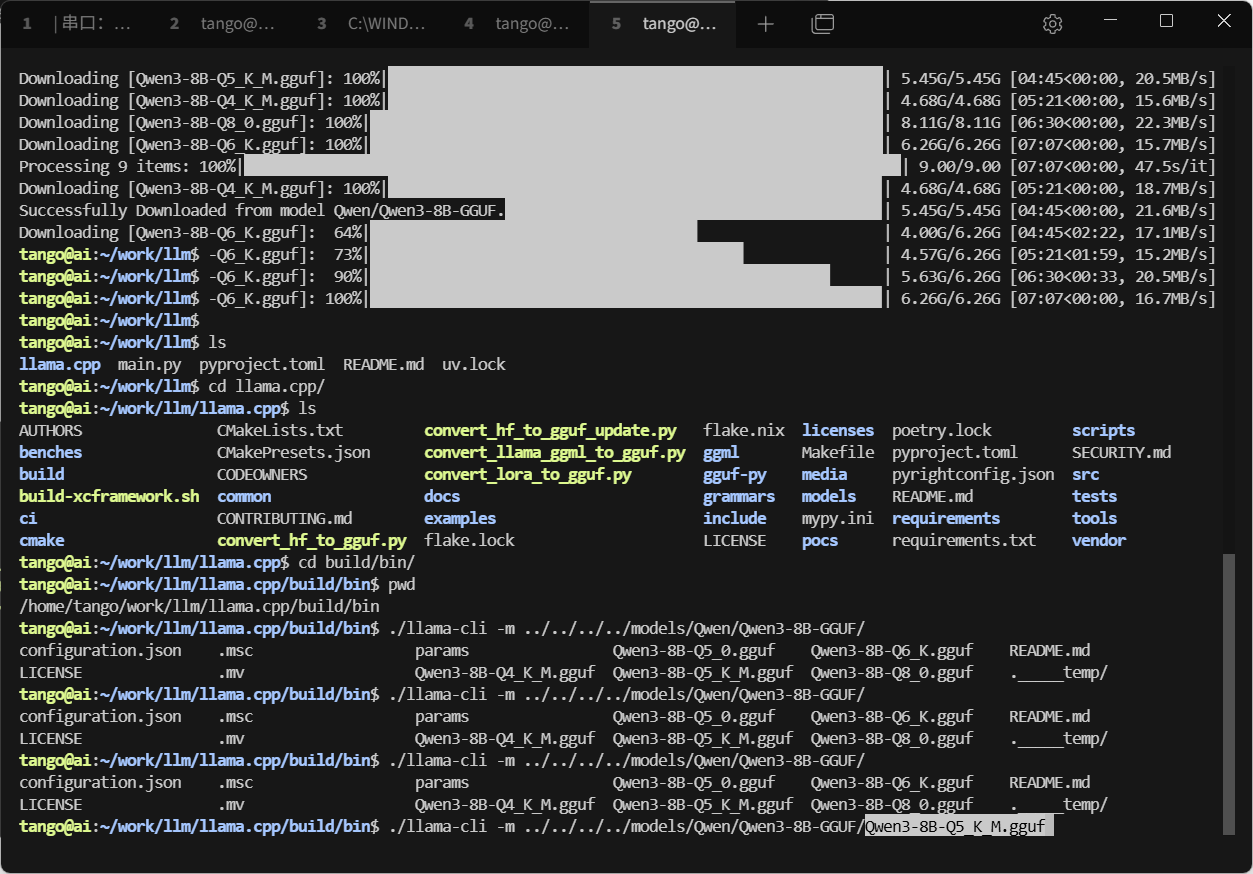Click mypy.ini file name
The width and height of the screenshot is (1253, 874).
(838, 518)
